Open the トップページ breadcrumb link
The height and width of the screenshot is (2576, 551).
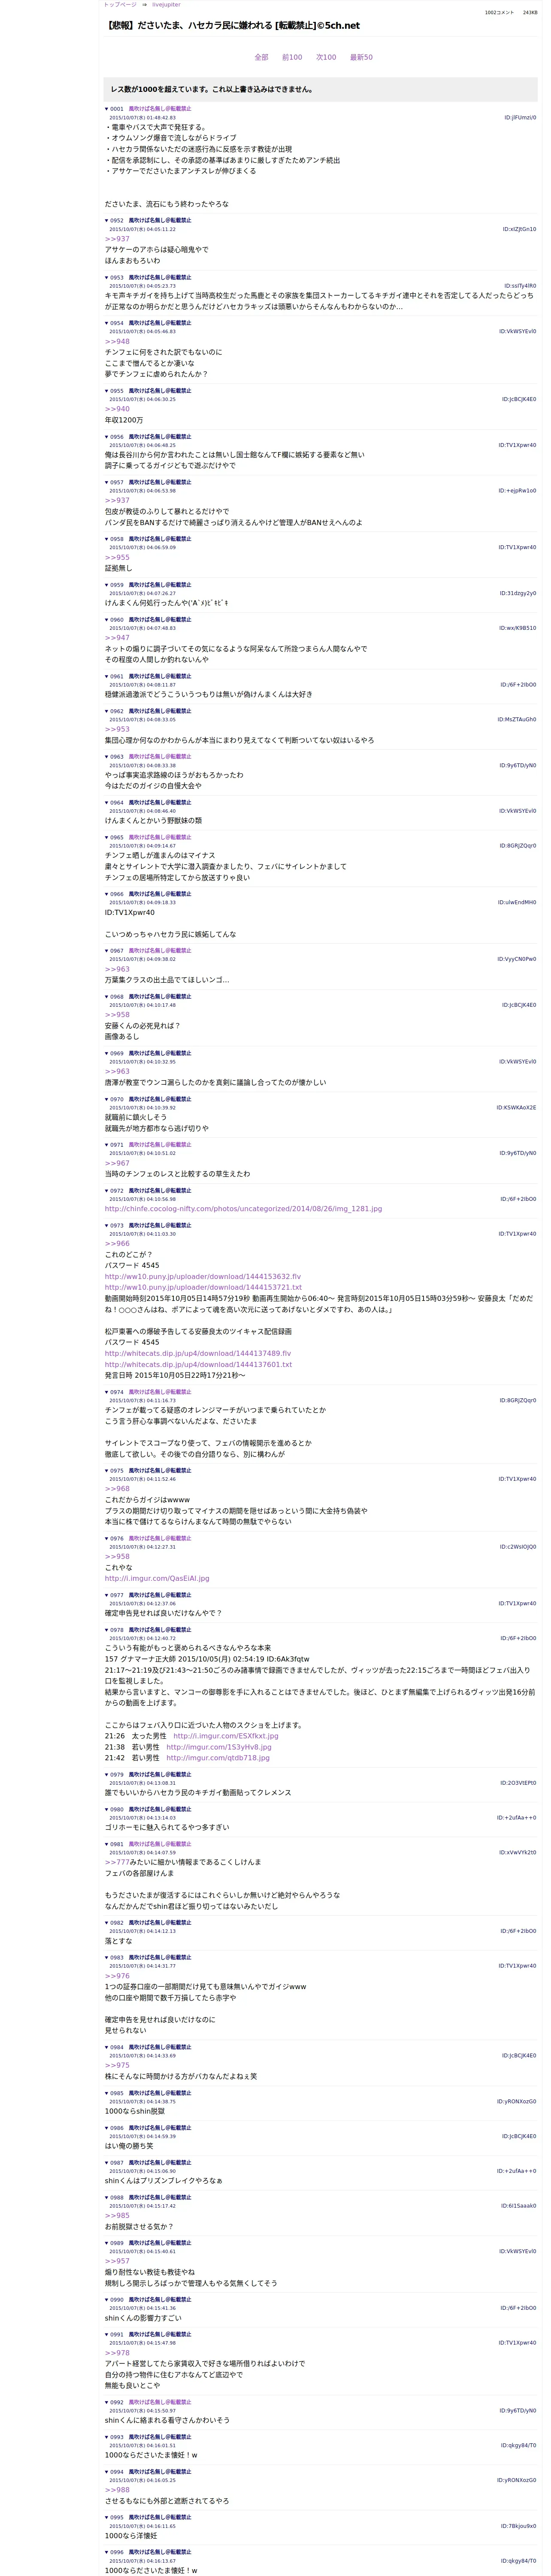120,5
